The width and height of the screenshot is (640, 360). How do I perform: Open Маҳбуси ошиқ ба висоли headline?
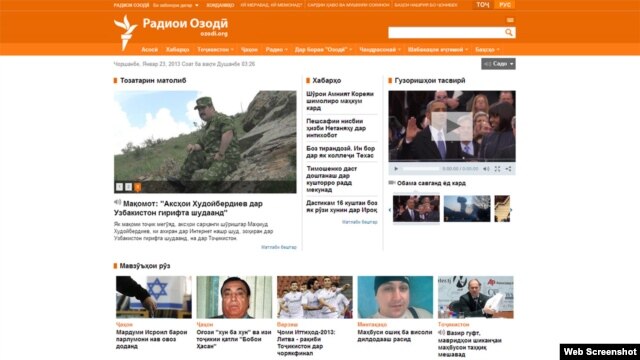395,336
